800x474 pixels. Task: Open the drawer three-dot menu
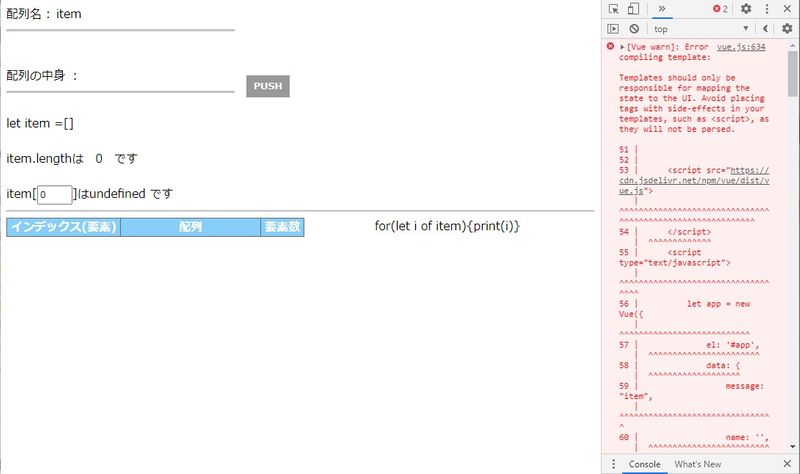pyautogui.click(x=613, y=464)
